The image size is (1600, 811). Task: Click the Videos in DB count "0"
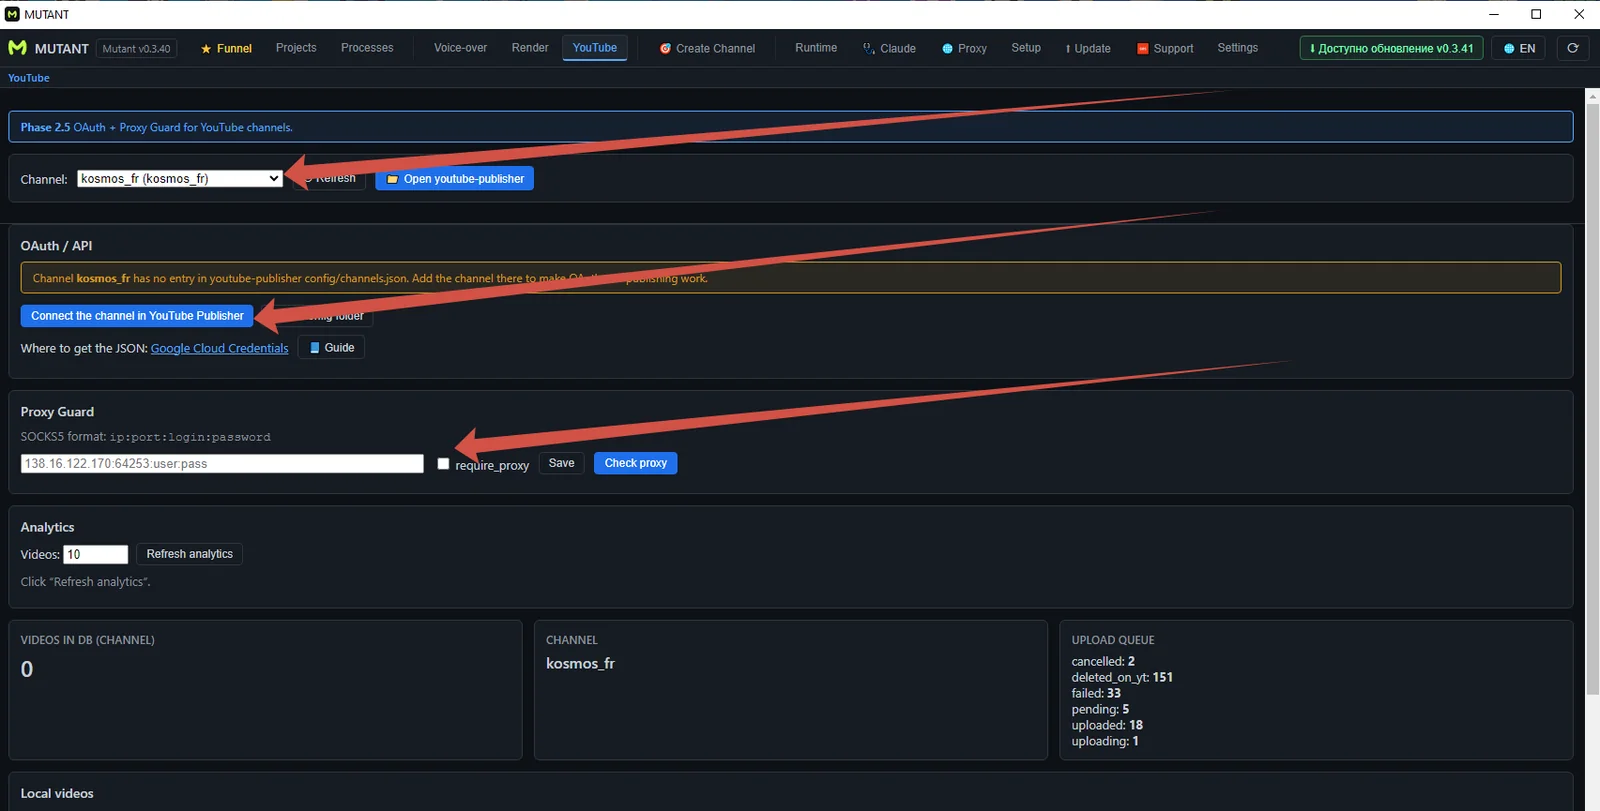[x=27, y=670]
